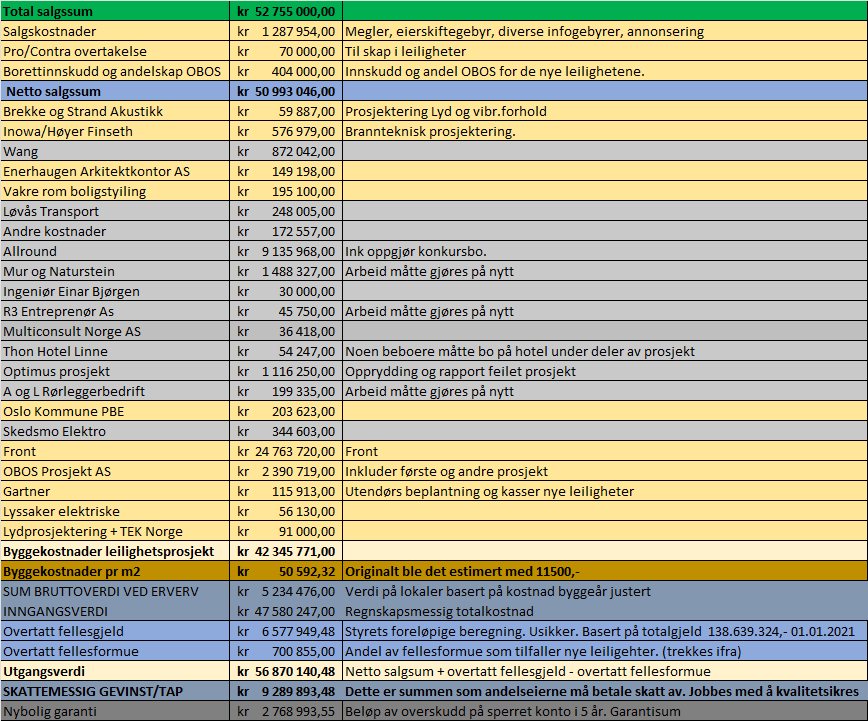The height and width of the screenshot is (721, 868).
Task: Click the note 'Brannteknisk prosjektering.'
Action: (x=430, y=132)
